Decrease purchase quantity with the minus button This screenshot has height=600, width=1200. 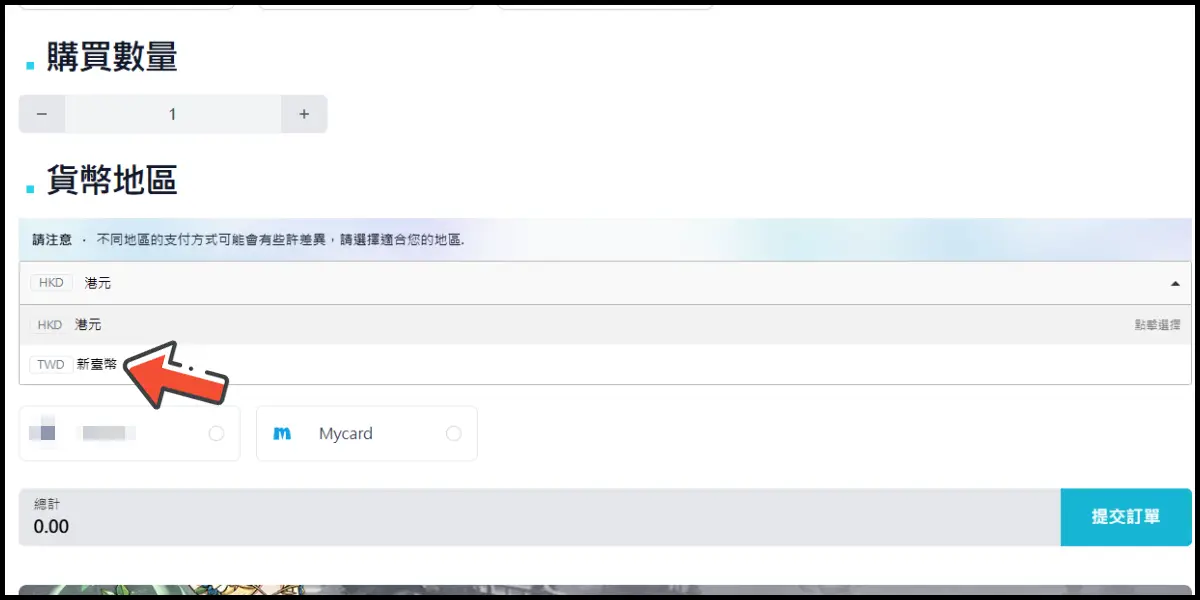(x=42, y=114)
